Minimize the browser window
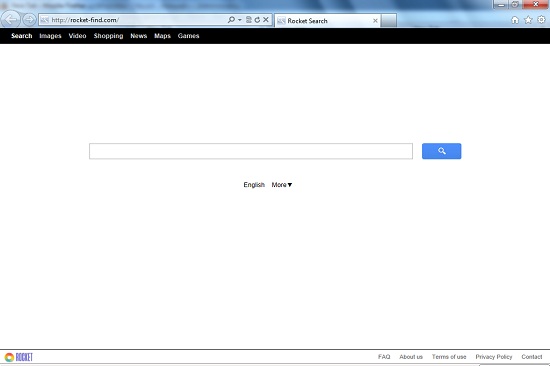Screen dimensions: 550x366 501,5
